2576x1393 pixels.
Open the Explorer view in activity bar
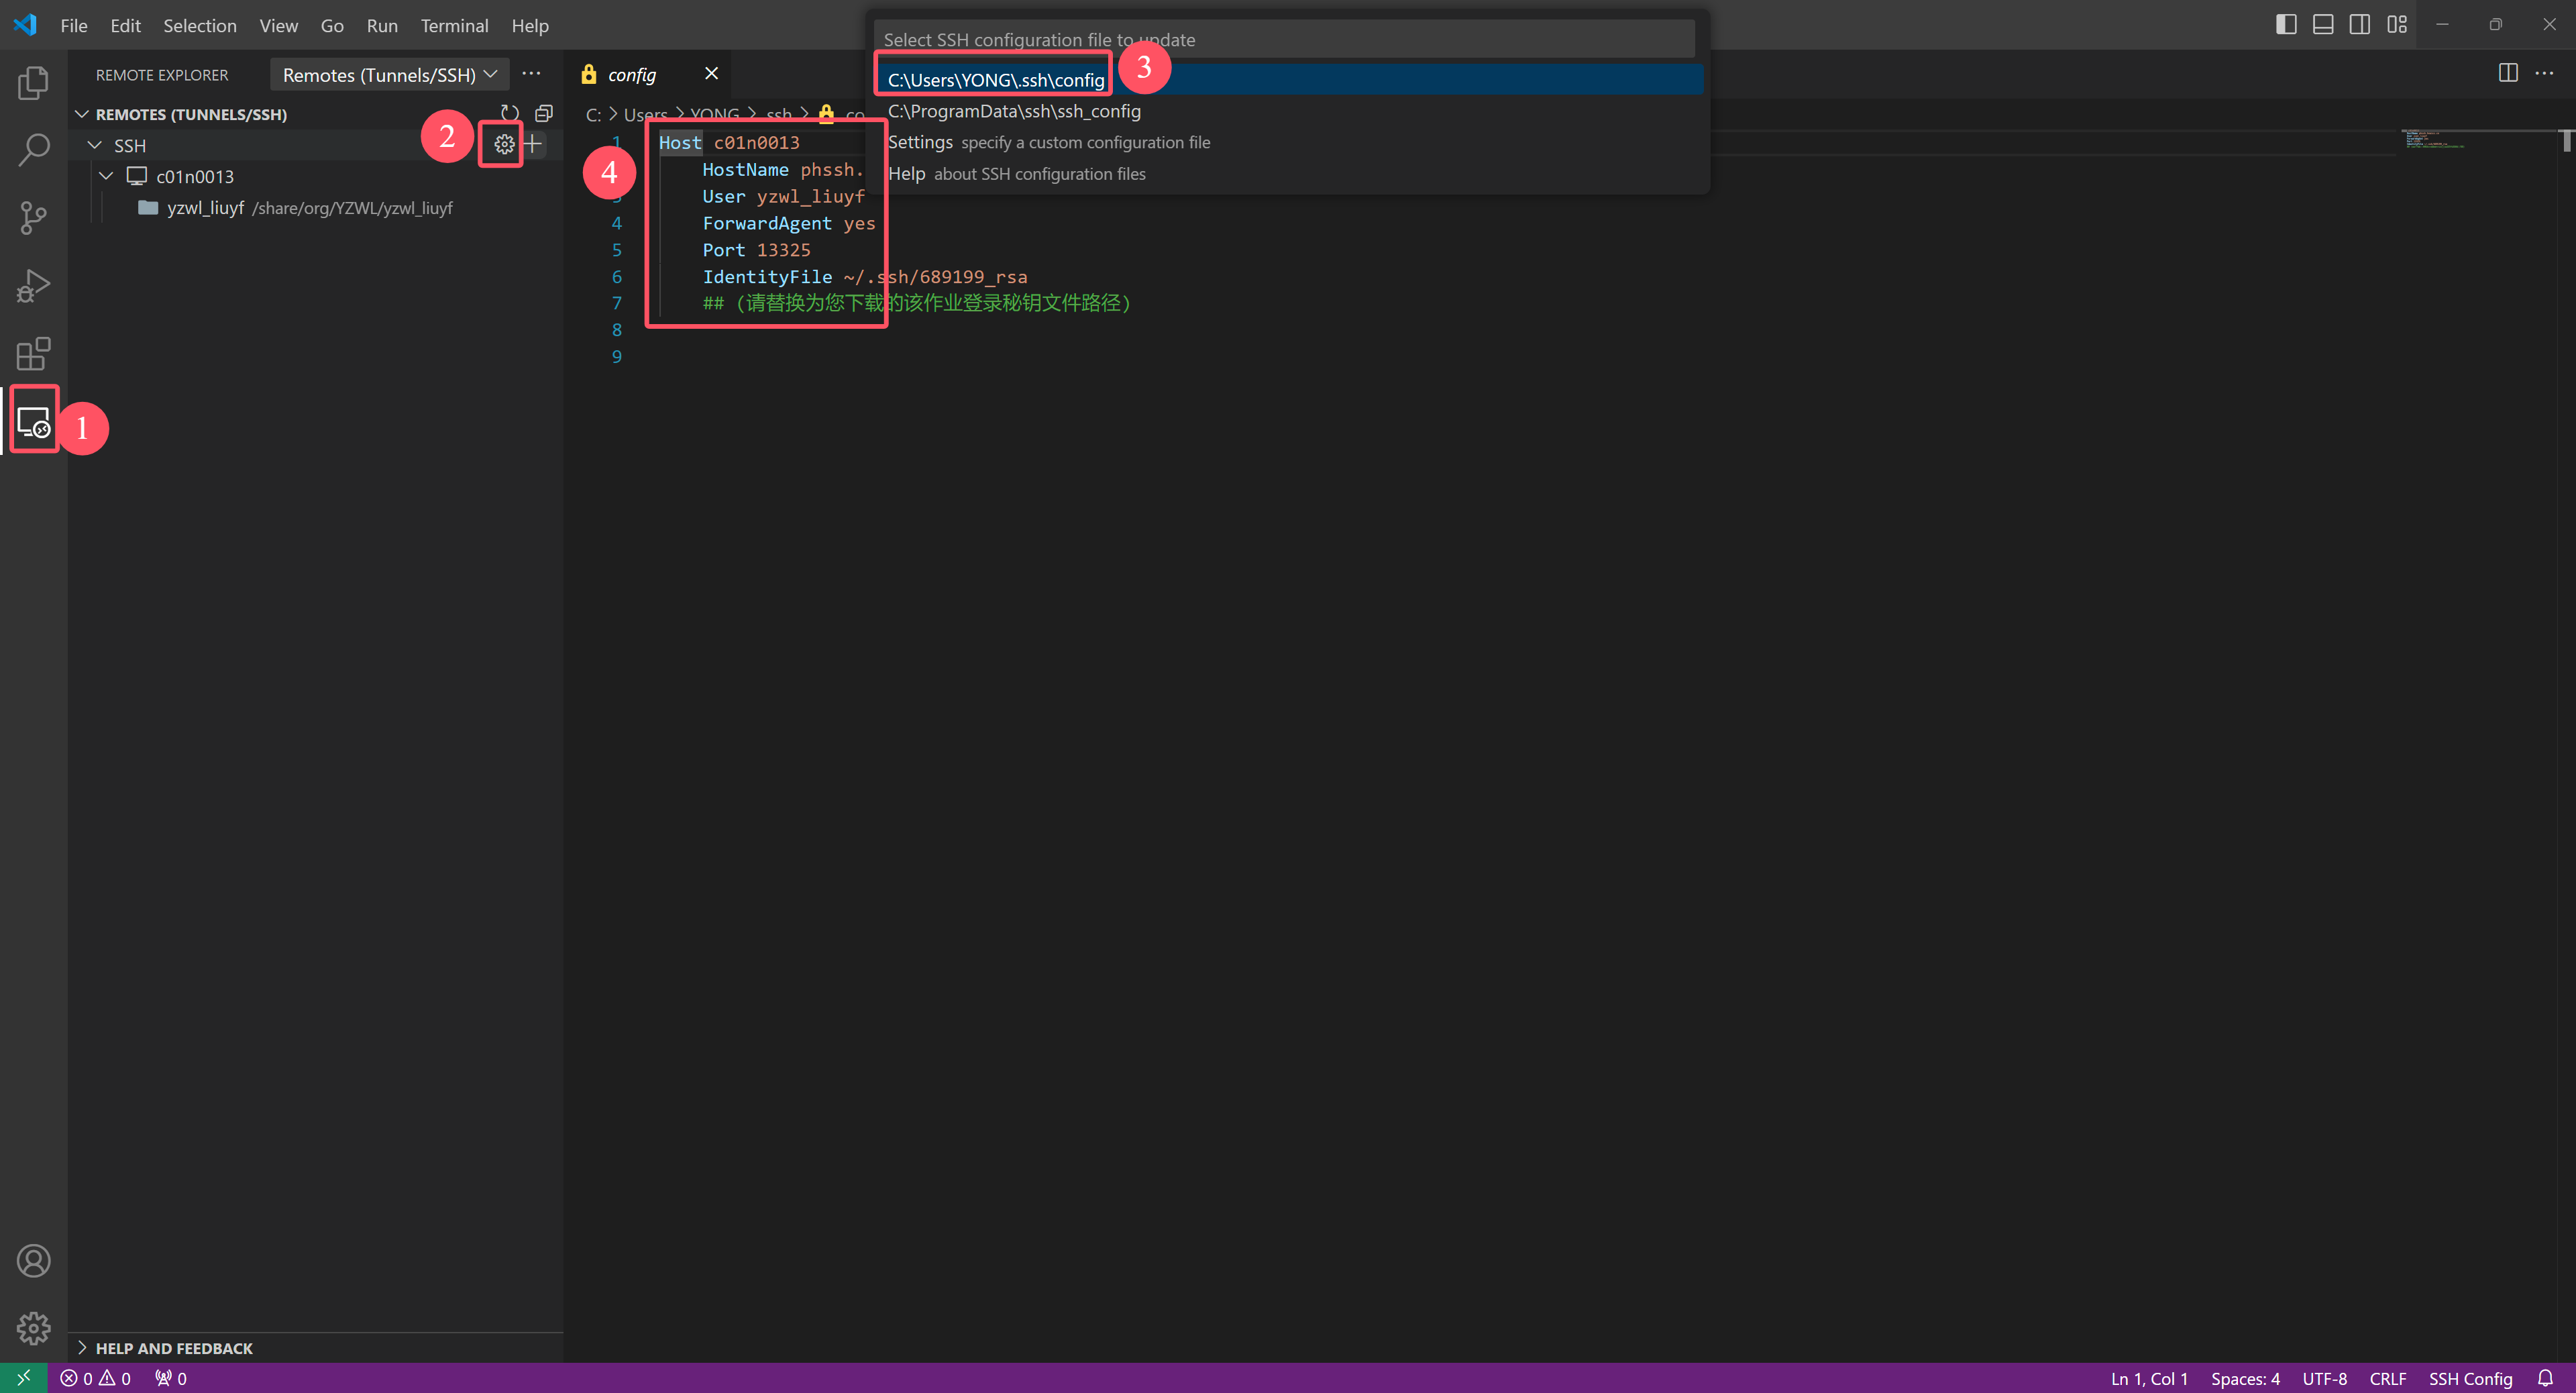tap(33, 83)
